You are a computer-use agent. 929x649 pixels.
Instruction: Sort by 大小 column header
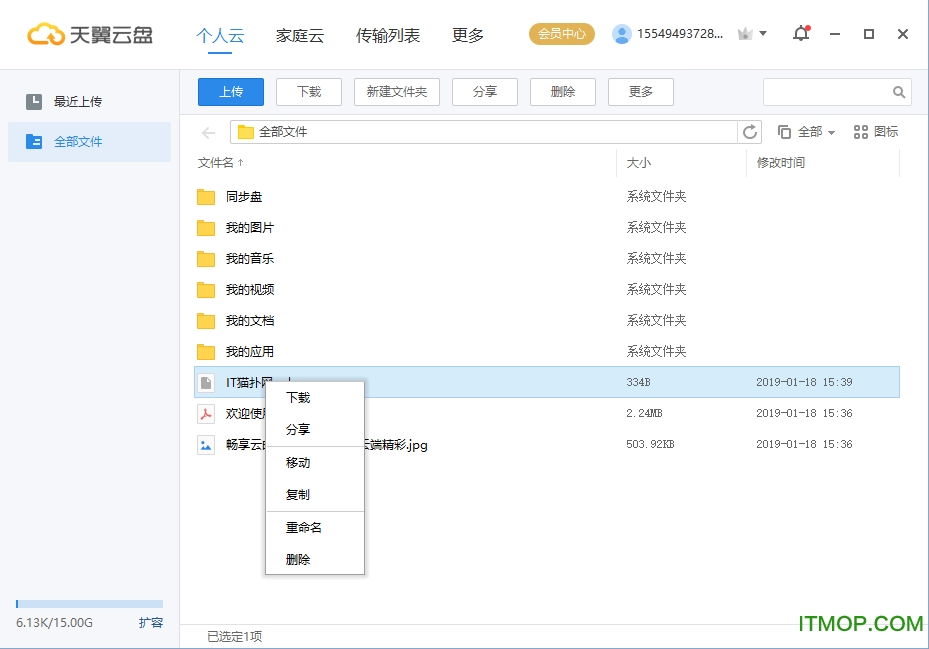[x=638, y=162]
